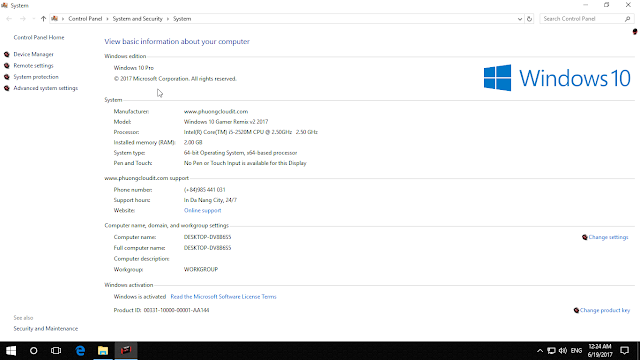640x360 pixels.
Task: Open the Action Center notifications icon
Action: click(x=624, y=351)
